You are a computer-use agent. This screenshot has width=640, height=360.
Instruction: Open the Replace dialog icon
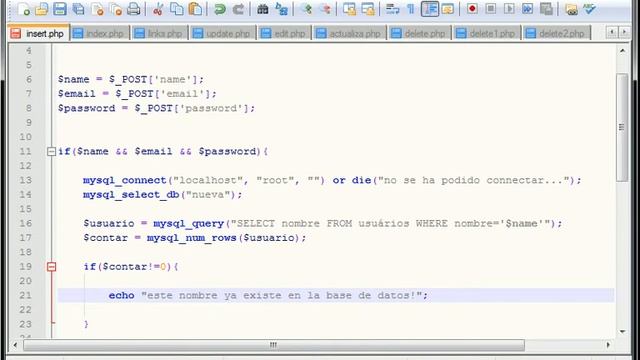click(x=281, y=9)
